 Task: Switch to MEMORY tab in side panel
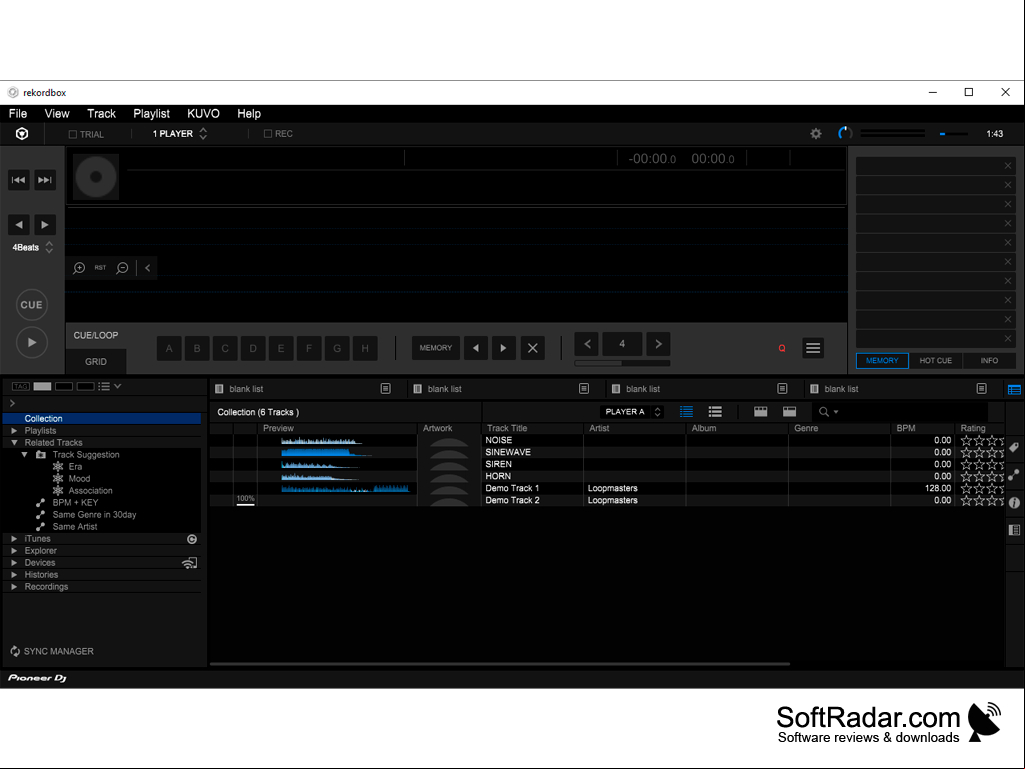pyautogui.click(x=882, y=361)
